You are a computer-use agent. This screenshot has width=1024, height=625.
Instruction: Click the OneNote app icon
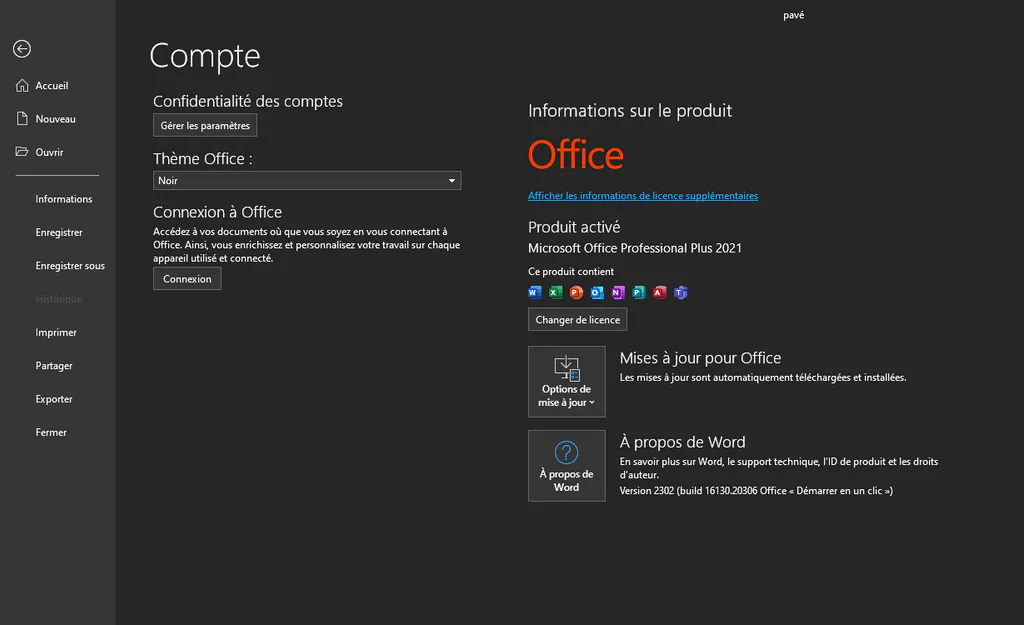click(x=618, y=293)
